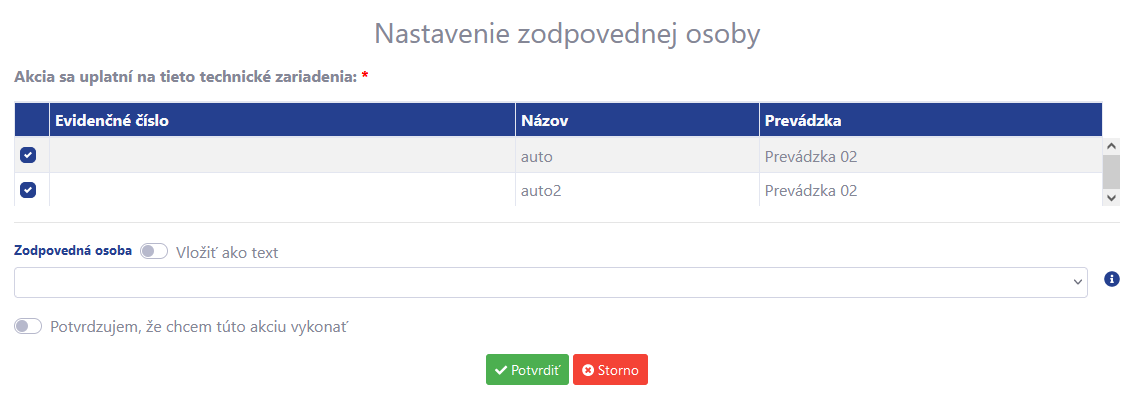Viewport: 1134px width, 400px height.
Task: Click the scrollbar up arrow in table
Action: point(1111,145)
